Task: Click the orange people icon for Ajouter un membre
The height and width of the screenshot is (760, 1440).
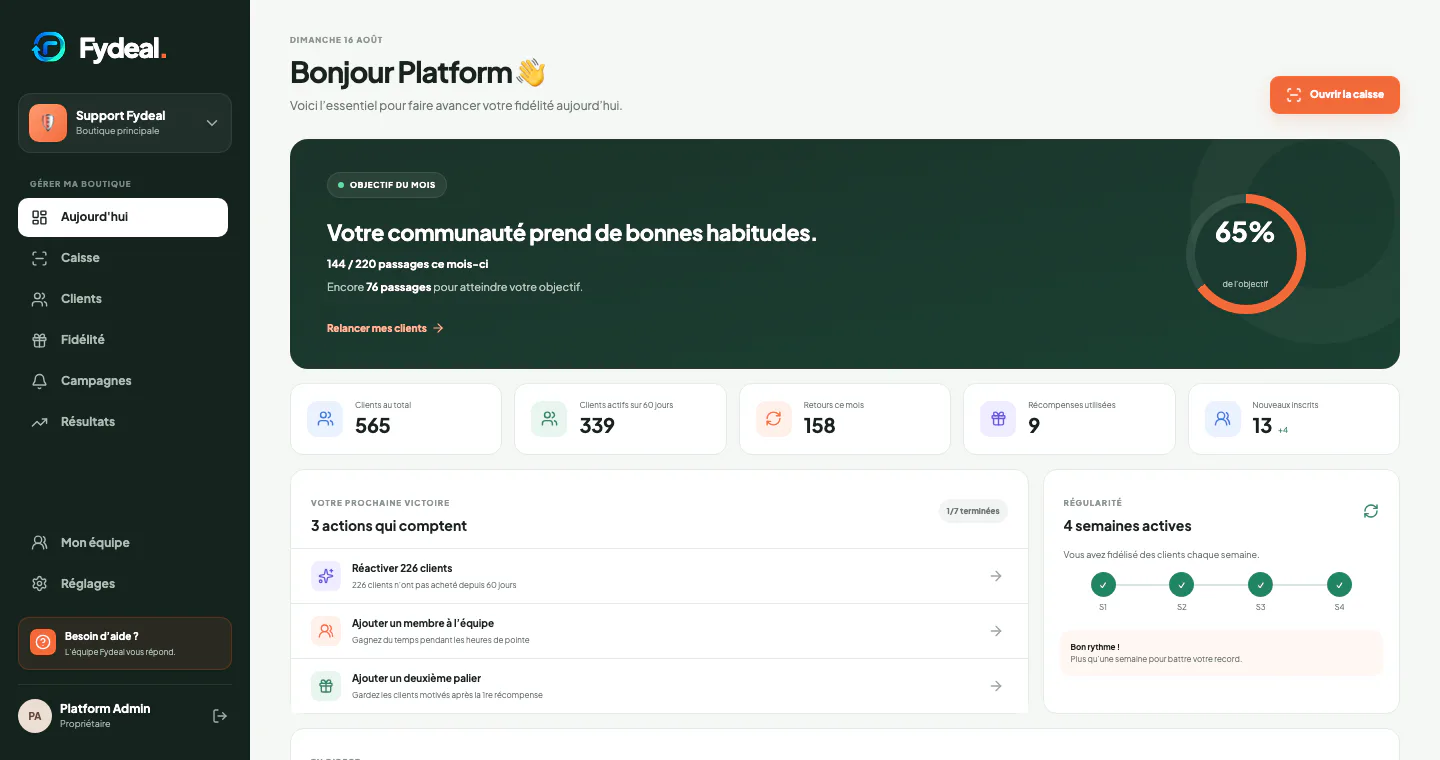Action: (x=326, y=631)
